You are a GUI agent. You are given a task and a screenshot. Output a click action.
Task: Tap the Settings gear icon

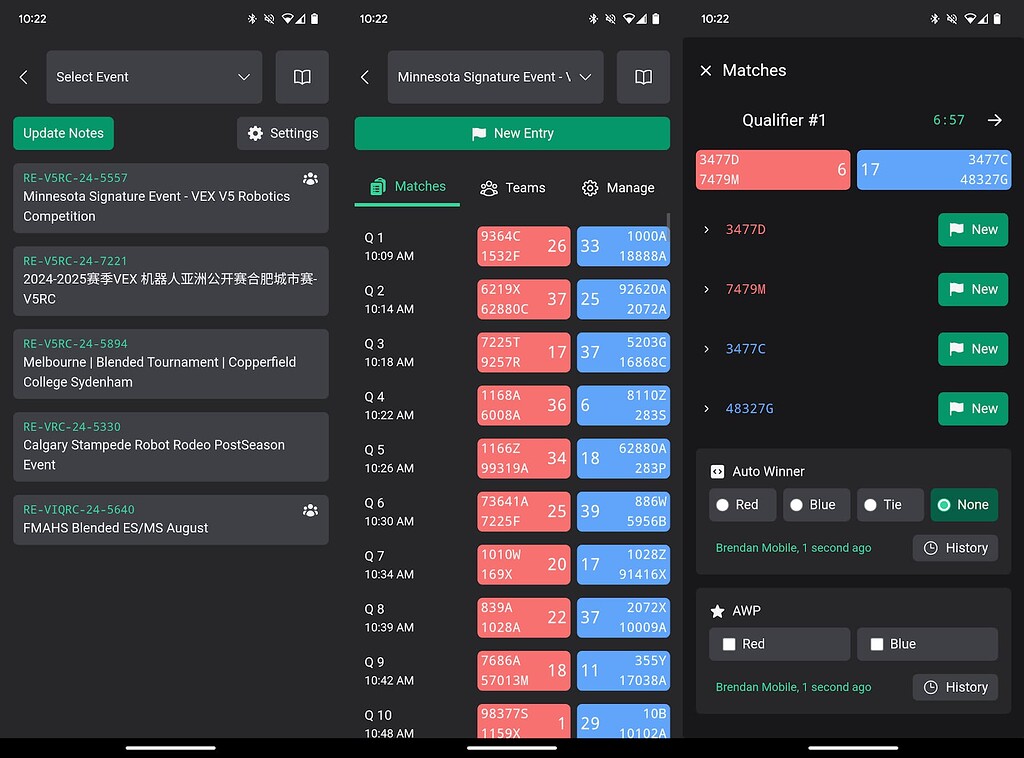pyautogui.click(x=283, y=133)
